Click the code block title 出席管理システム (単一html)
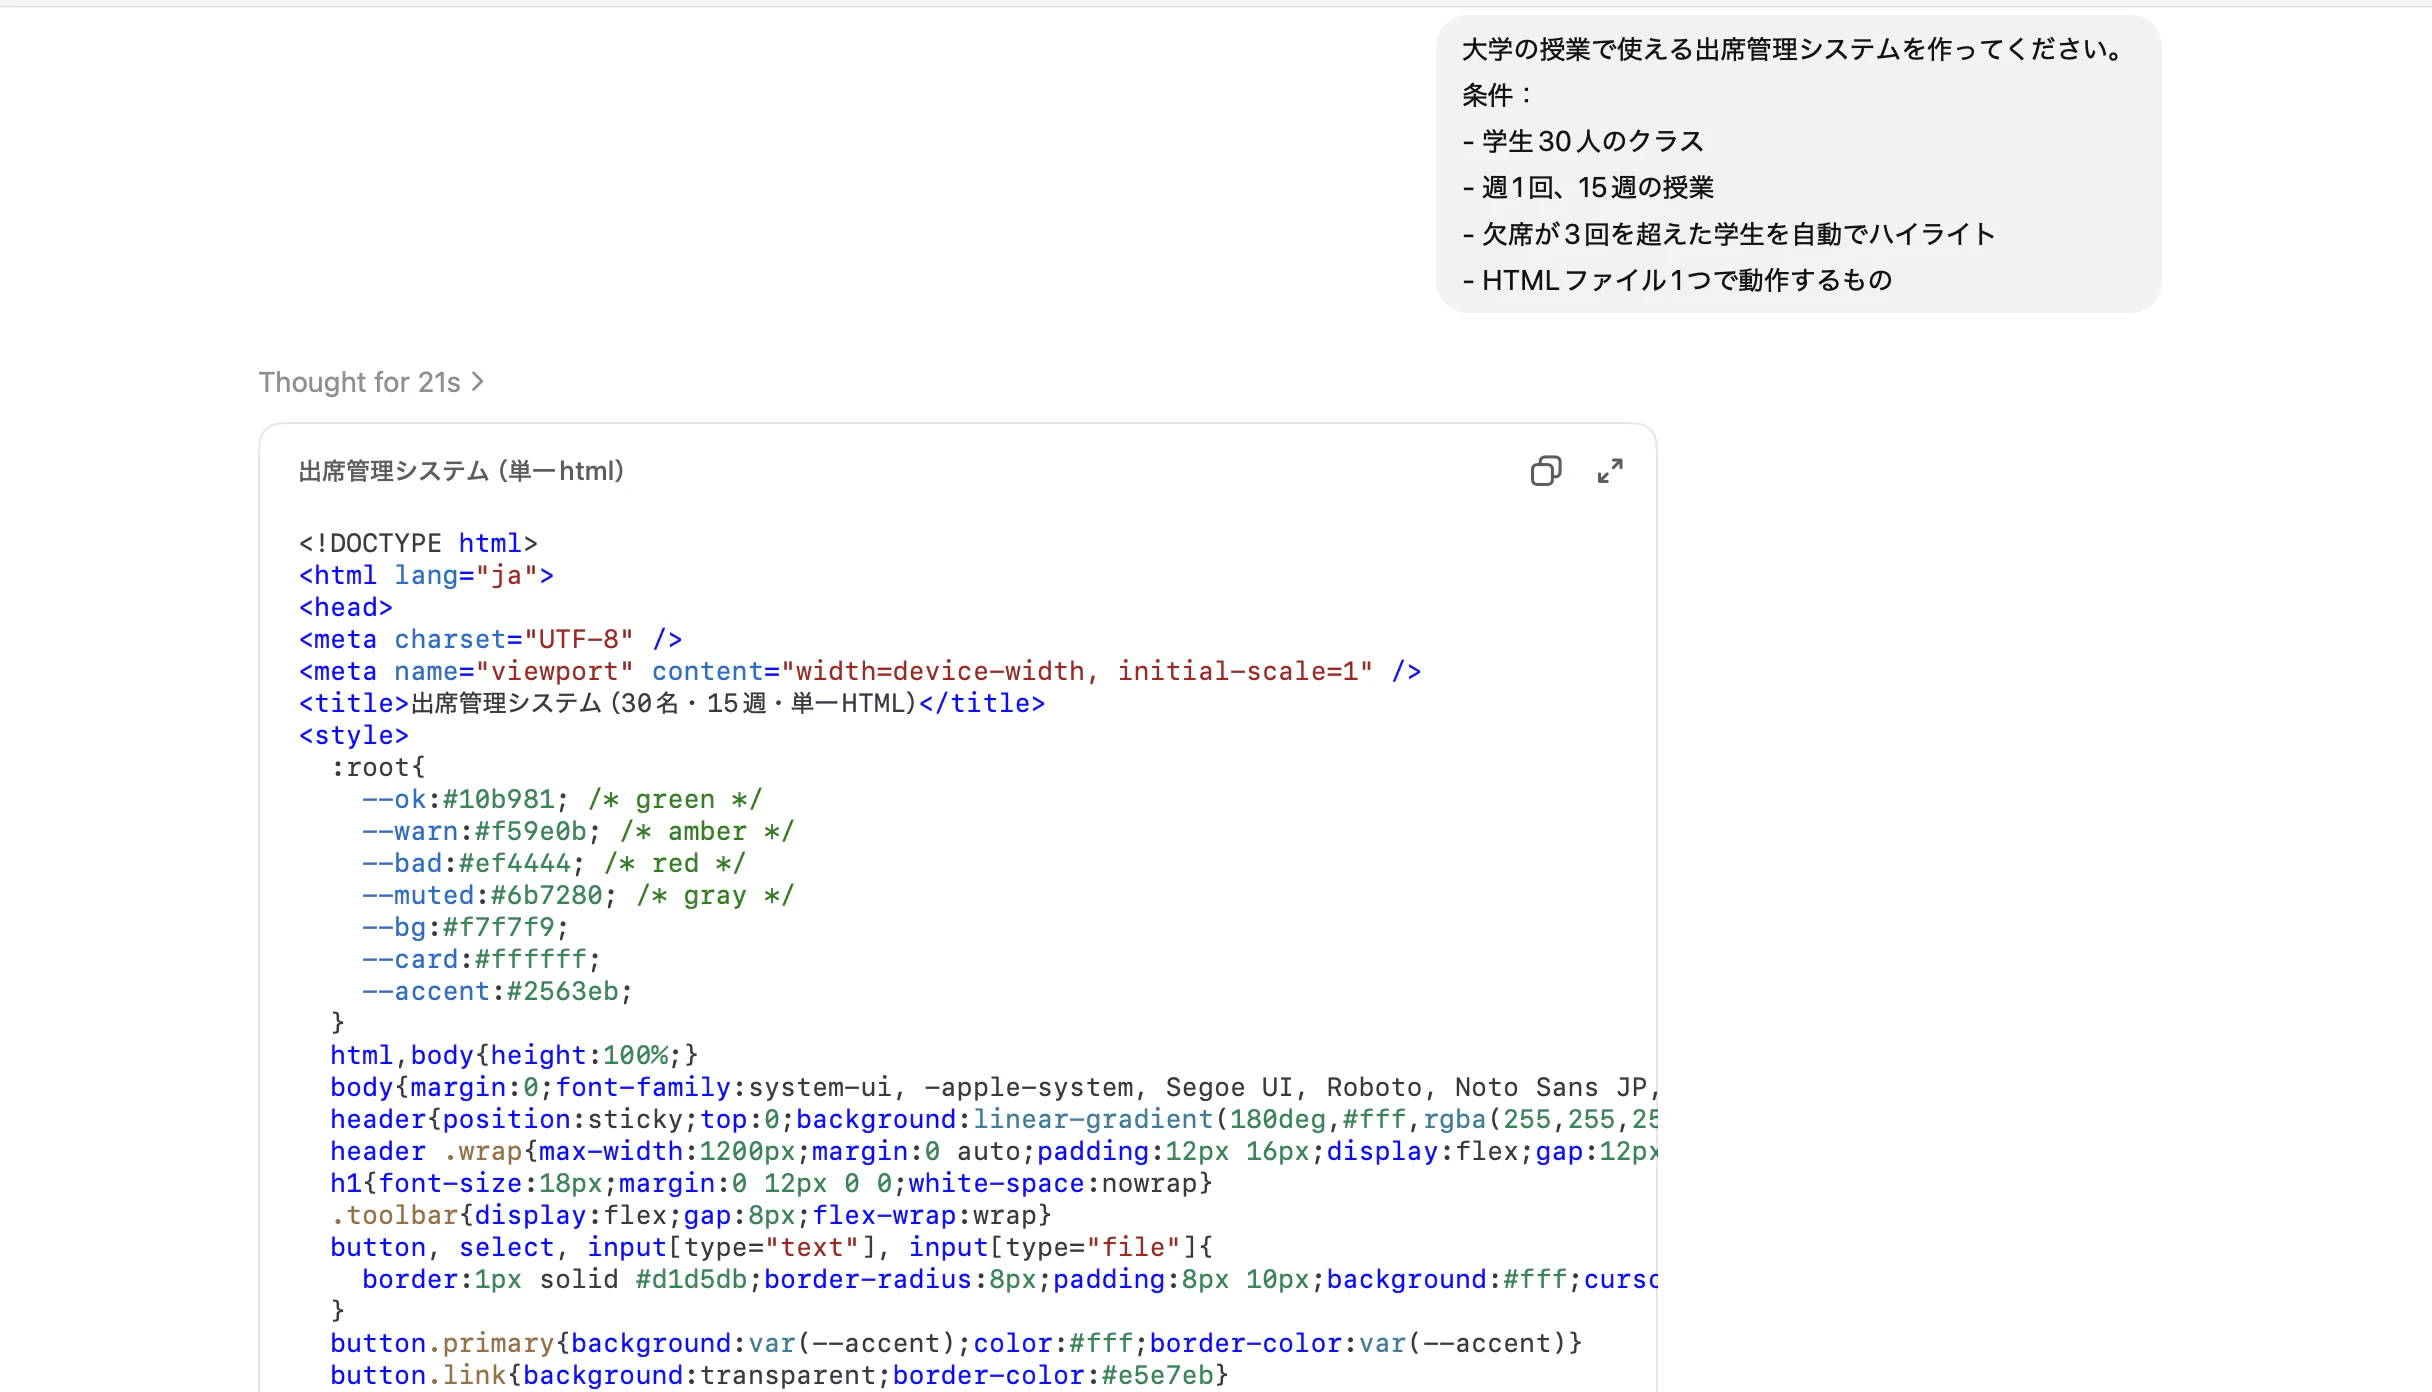Image resolution: width=2432 pixels, height=1392 pixels. click(x=461, y=471)
